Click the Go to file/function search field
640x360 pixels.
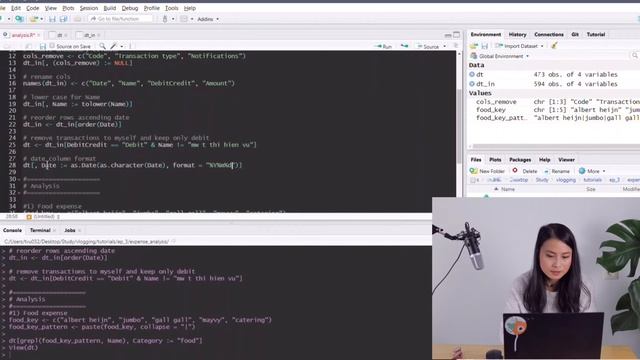click(x=121, y=19)
